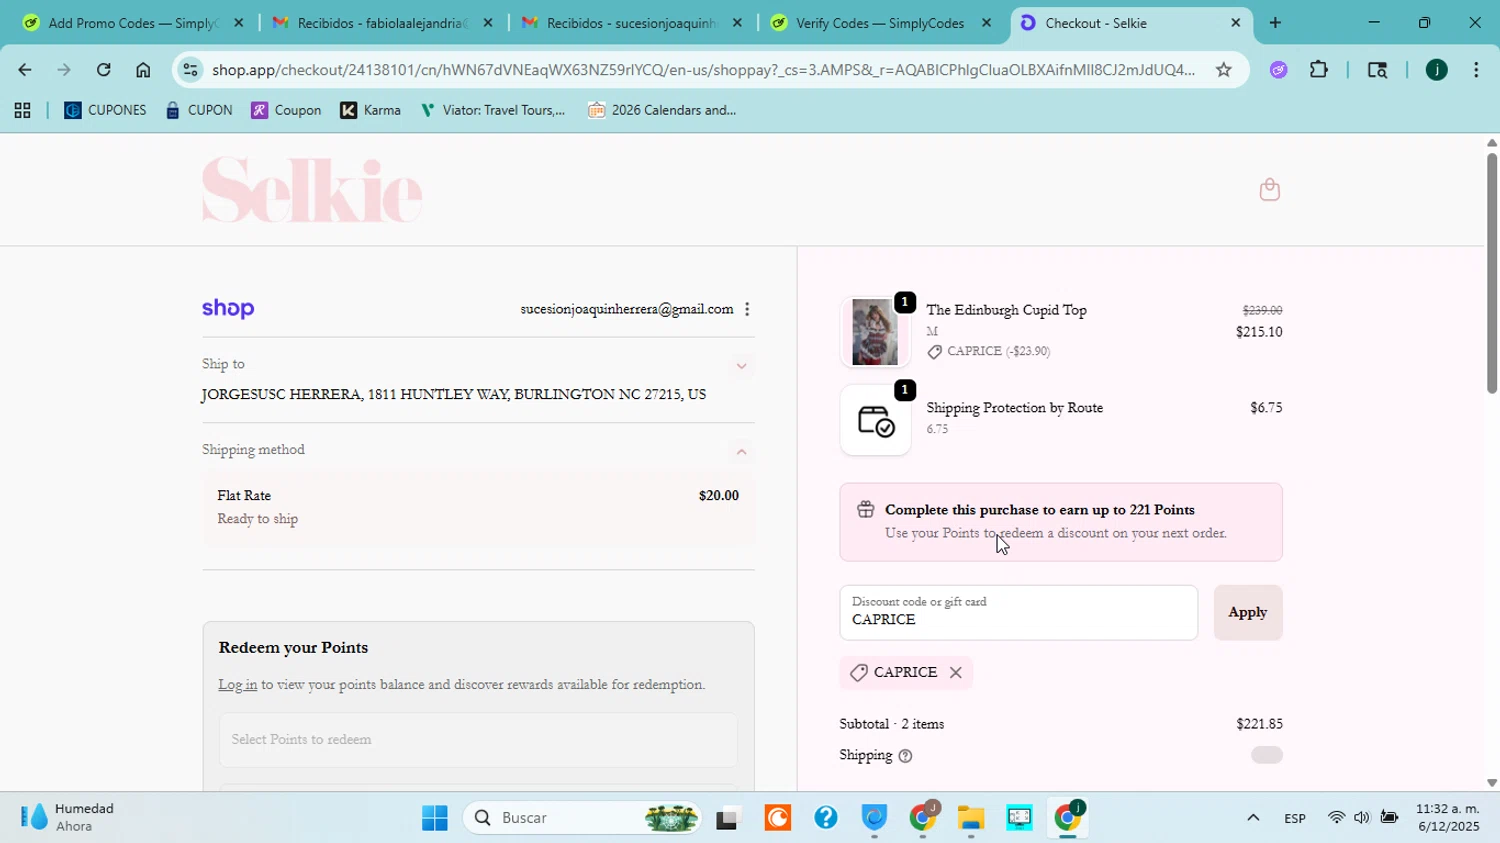Bookmark this page with the star icon
Image resolution: width=1500 pixels, height=843 pixels.
pos(1223,70)
